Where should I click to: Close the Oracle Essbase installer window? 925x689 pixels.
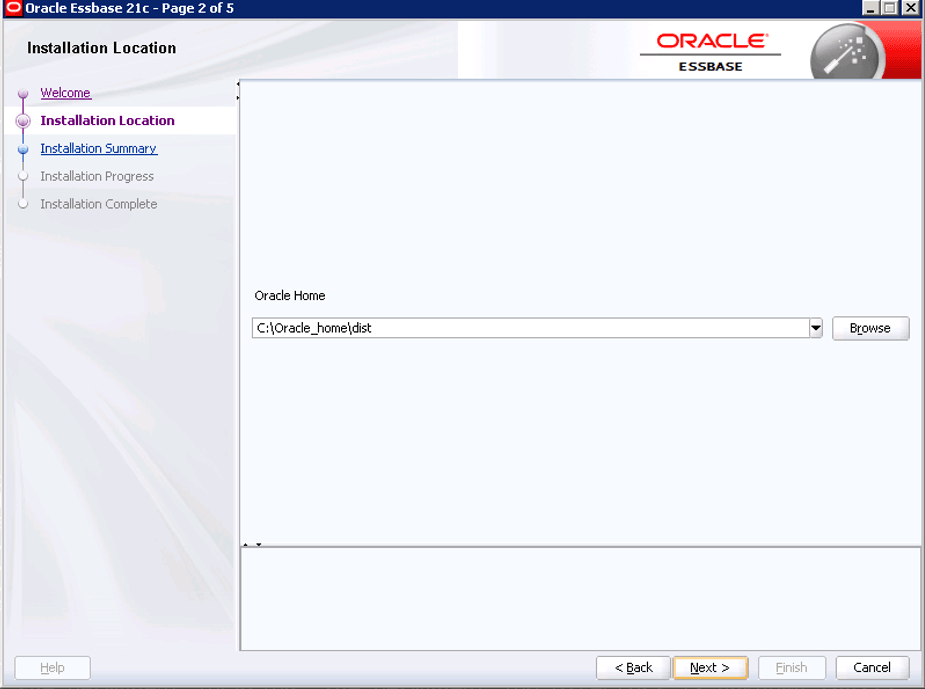[x=910, y=8]
